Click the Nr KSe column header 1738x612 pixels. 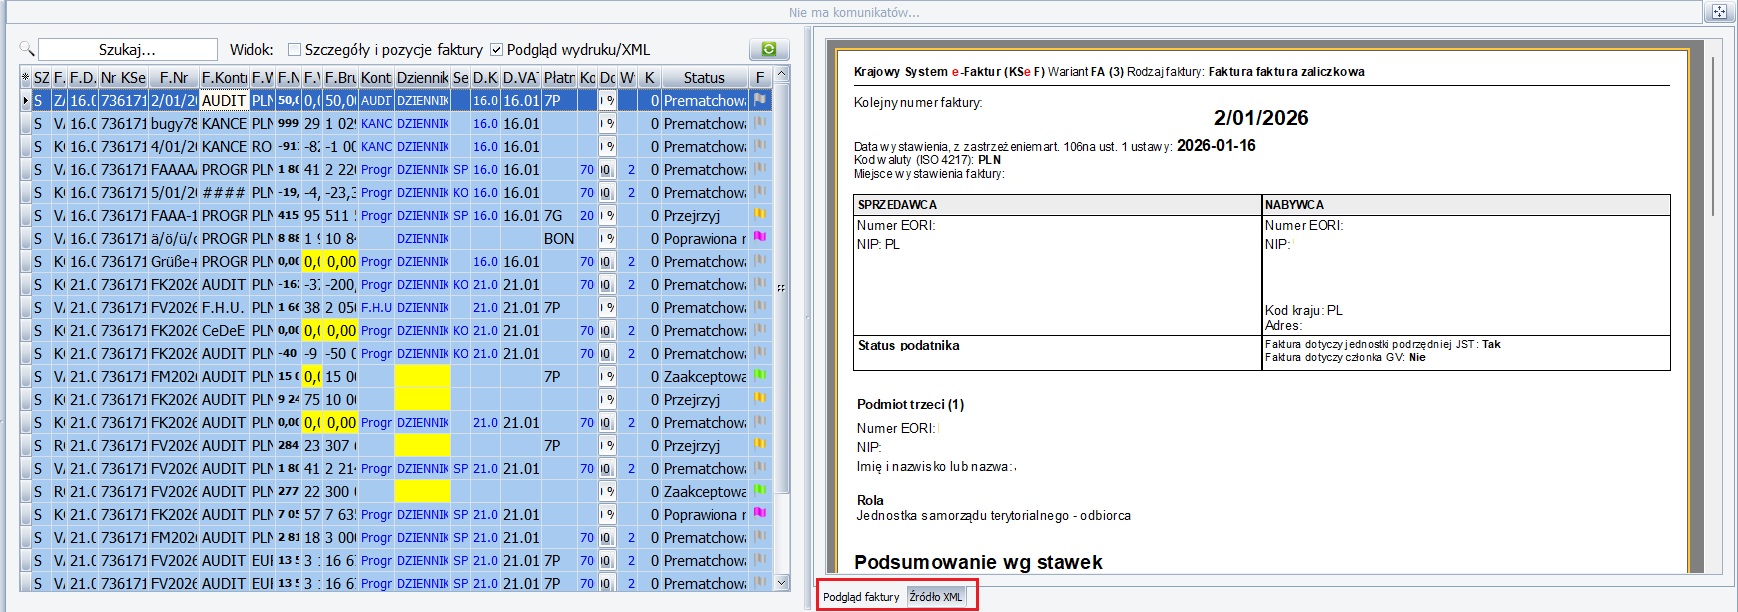click(x=123, y=77)
